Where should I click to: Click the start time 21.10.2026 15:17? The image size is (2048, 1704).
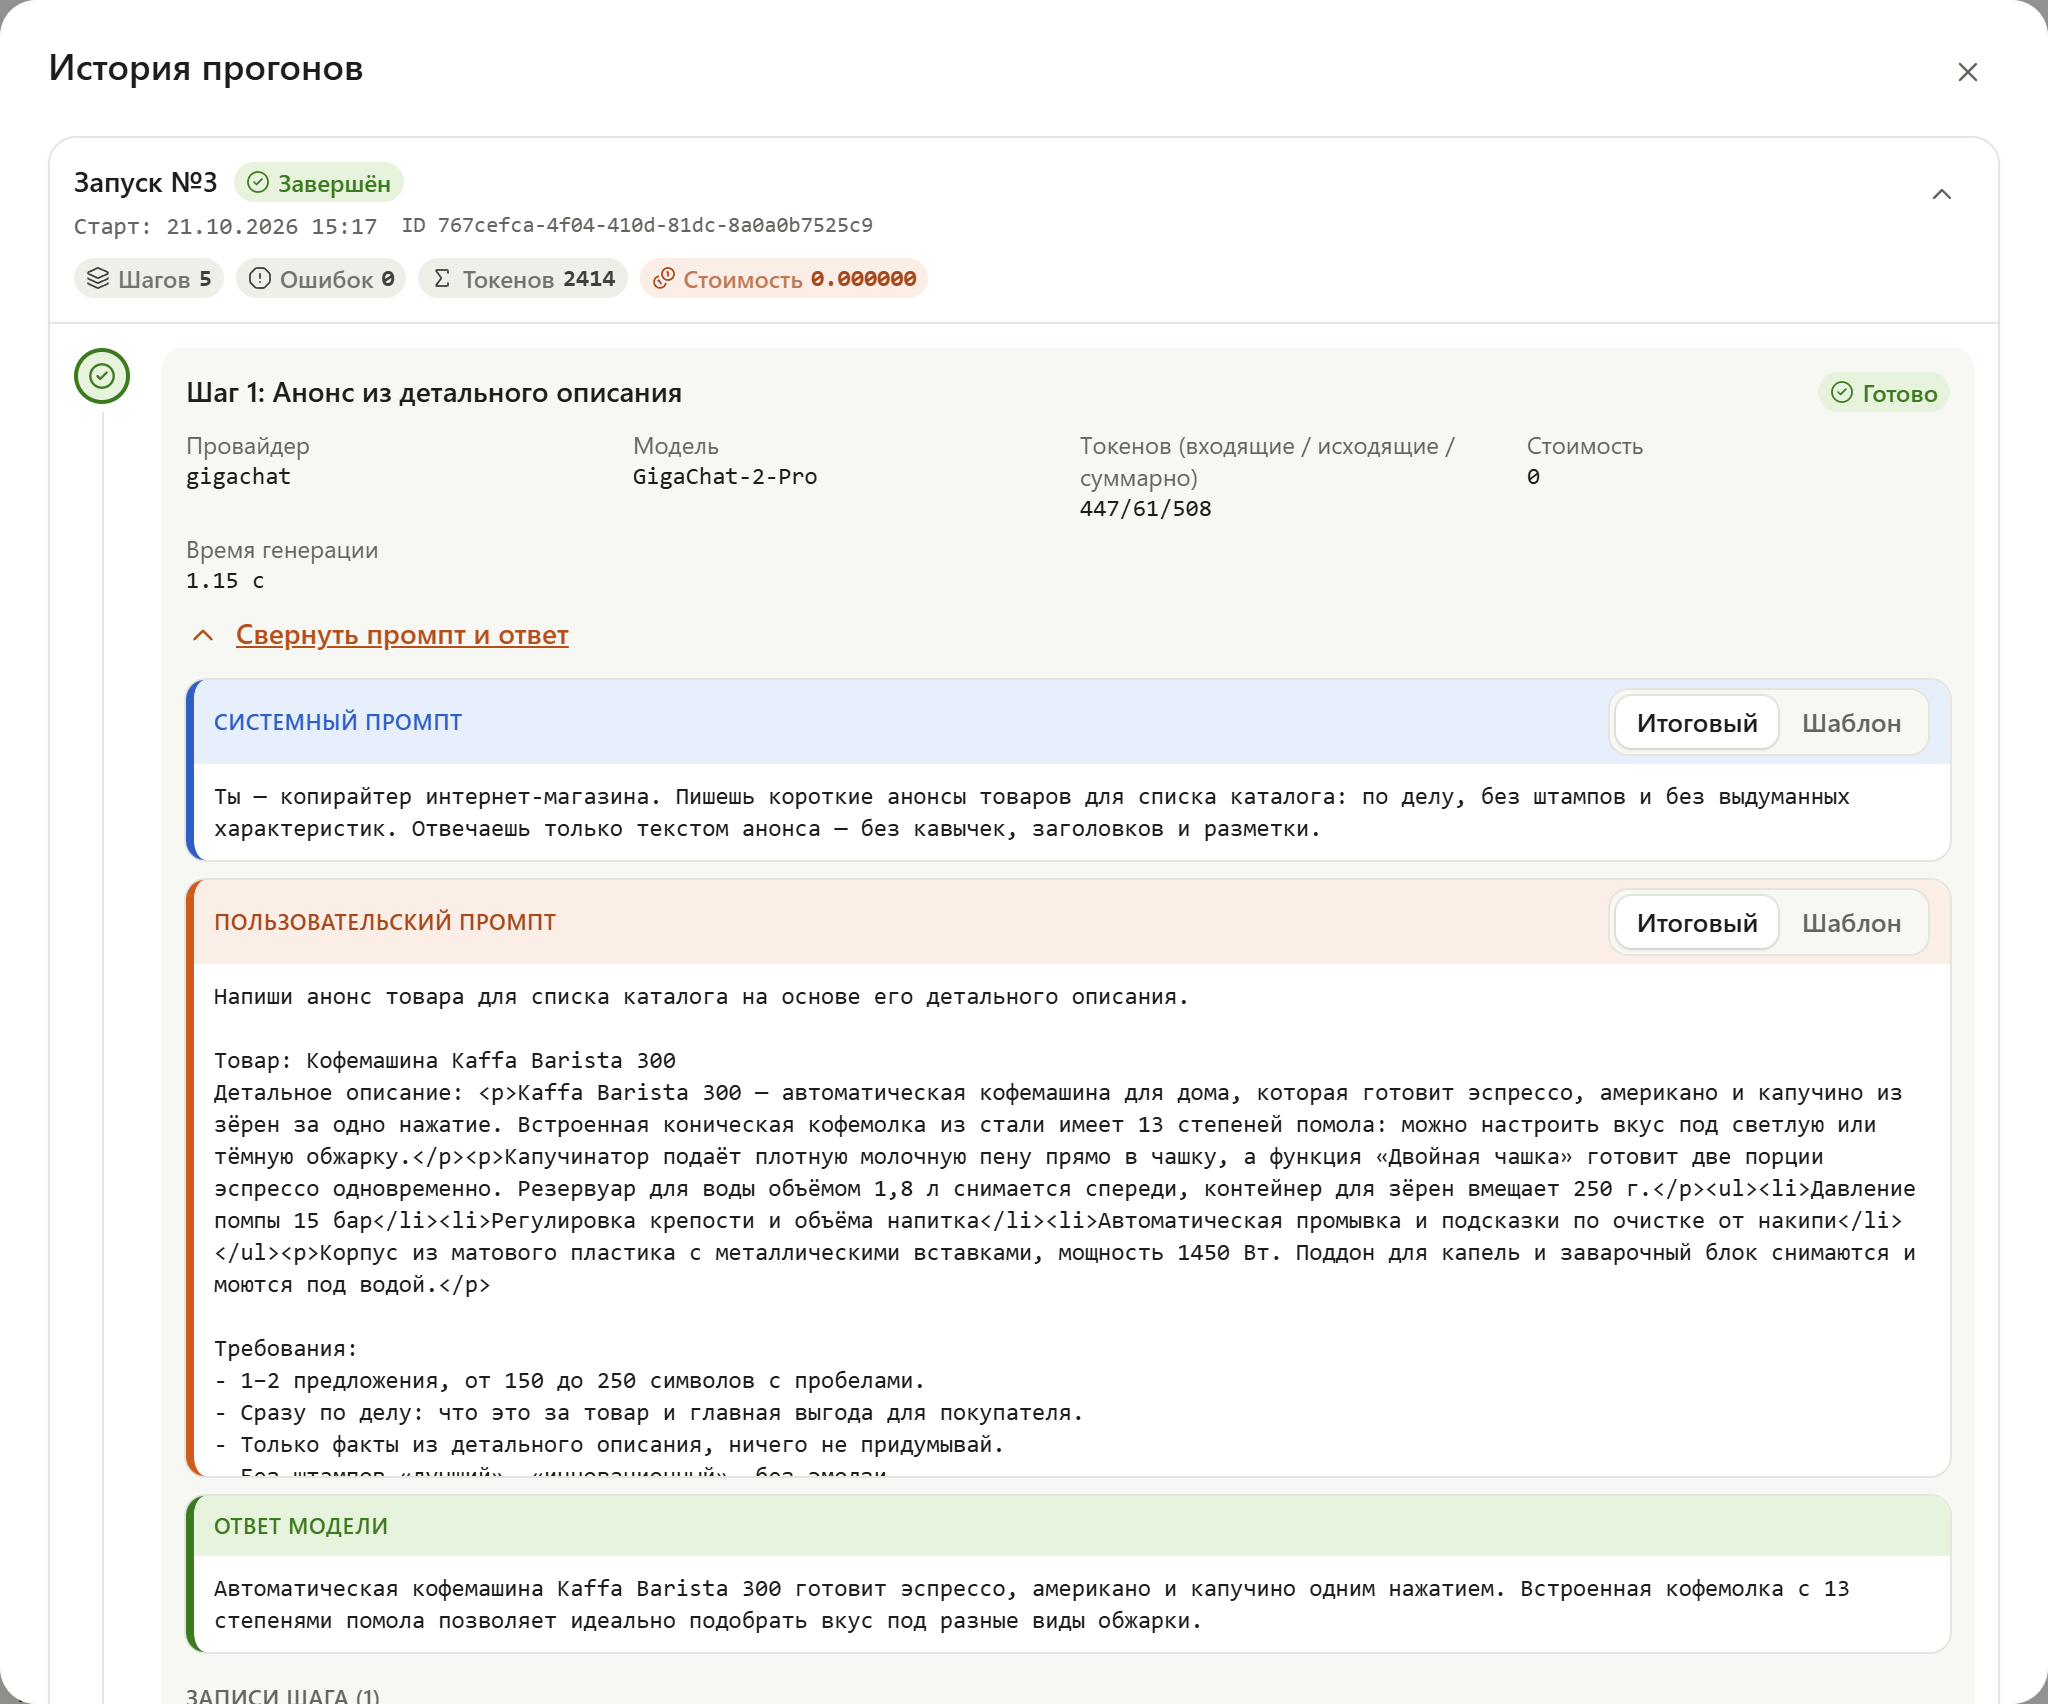[272, 227]
